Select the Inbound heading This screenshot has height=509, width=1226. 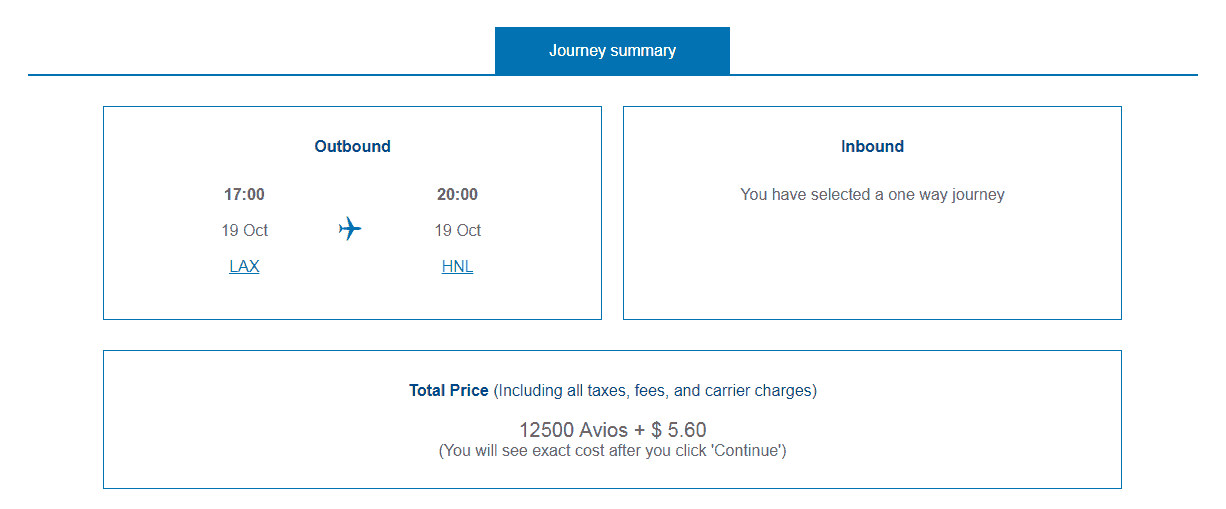coord(872,146)
